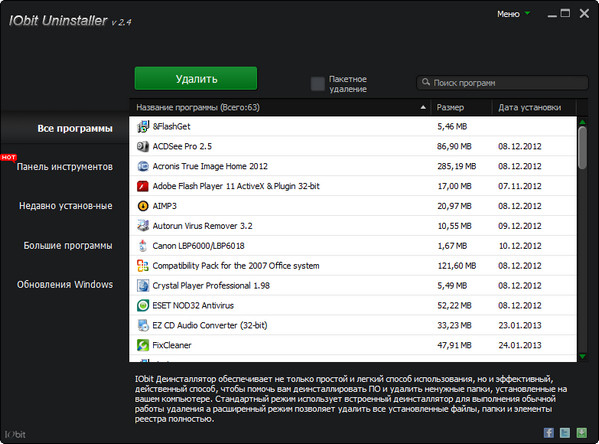
Task: Click the search magnifier icon
Action: click(426, 82)
